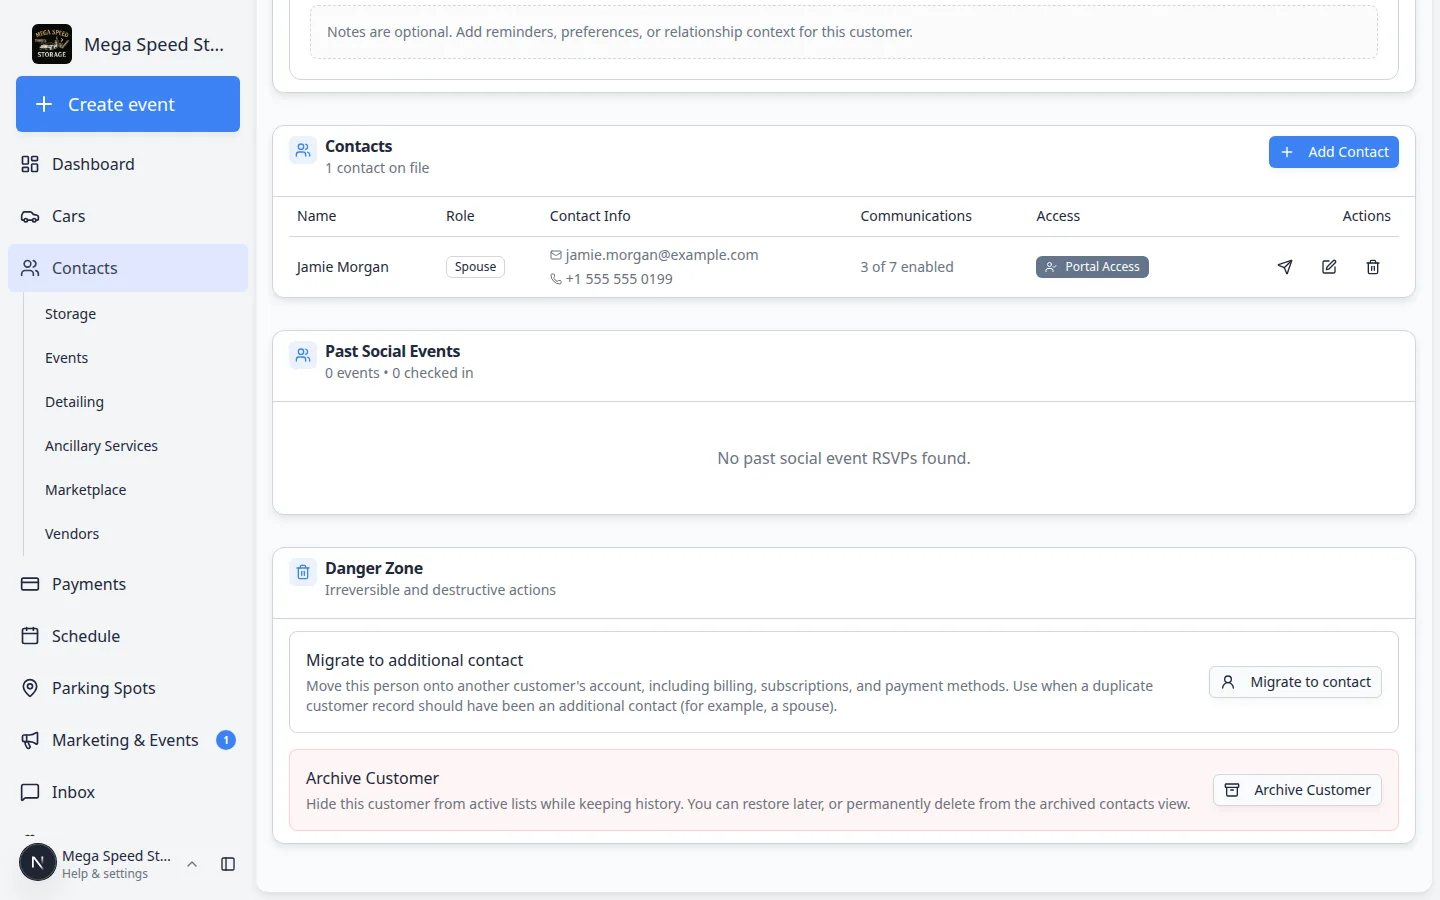Click Add Contact button
Screen dimensions: 1440x900
click(1334, 152)
